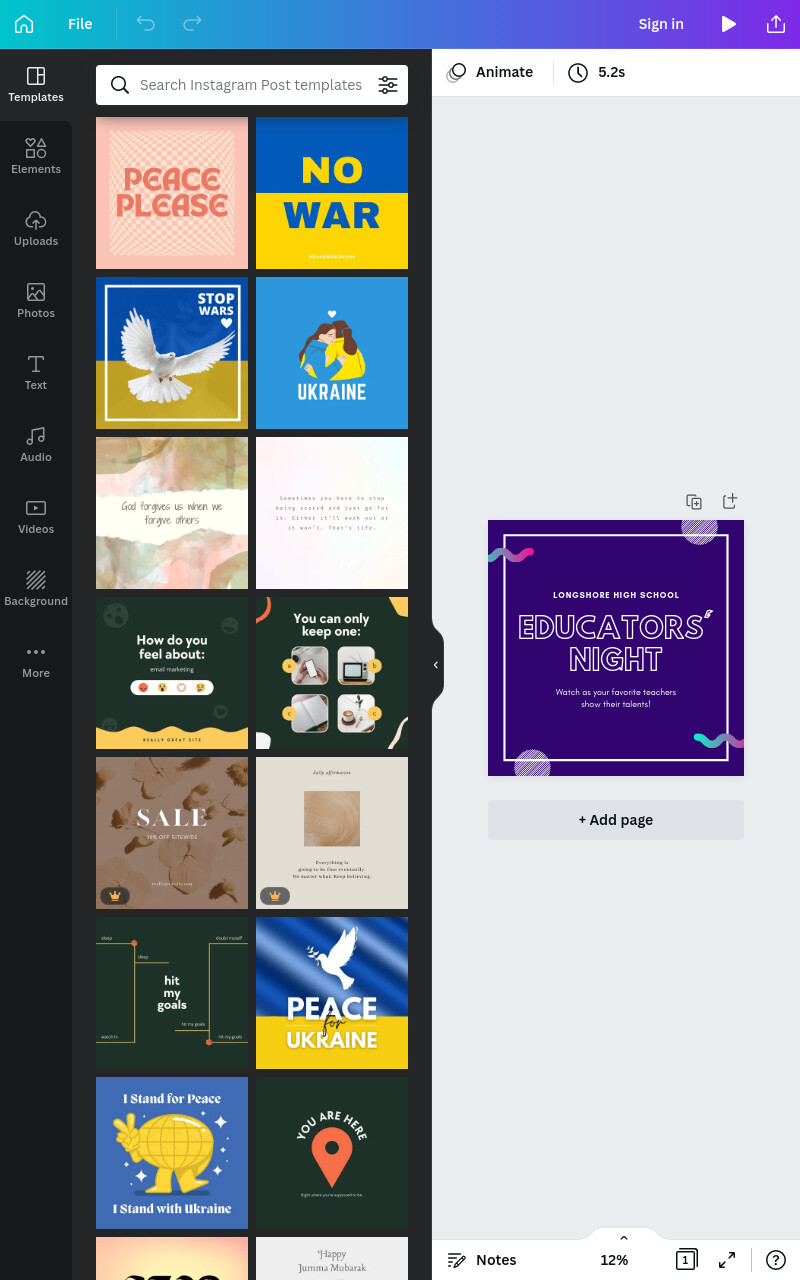Open the Uploads tab
The image size is (800, 1280).
[36, 229]
